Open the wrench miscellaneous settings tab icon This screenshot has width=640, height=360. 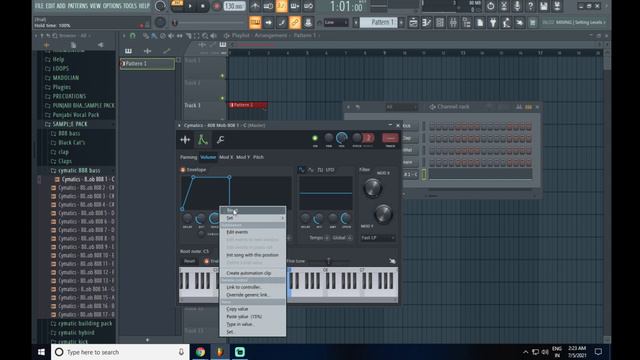point(220,140)
